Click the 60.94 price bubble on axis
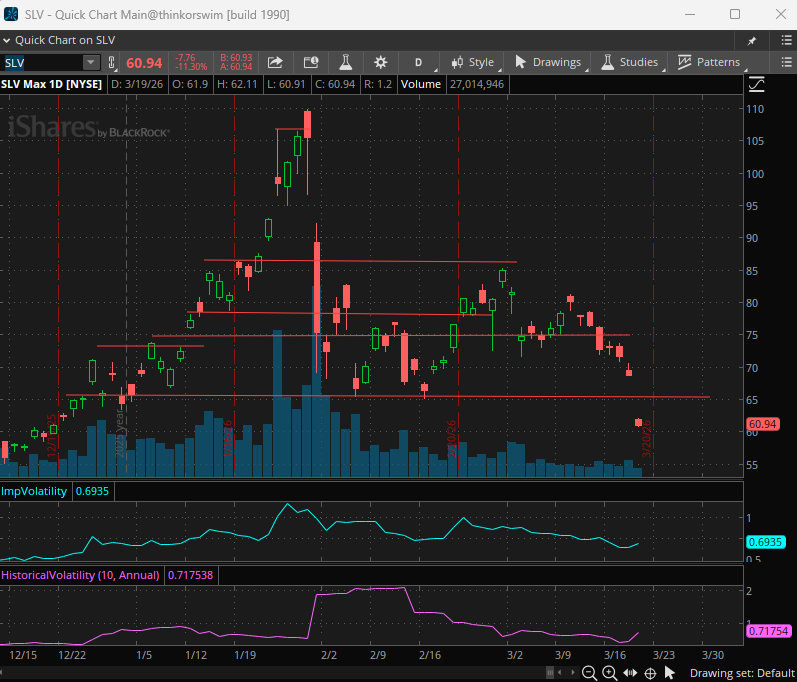This screenshot has height=682, width=797. tap(763, 424)
